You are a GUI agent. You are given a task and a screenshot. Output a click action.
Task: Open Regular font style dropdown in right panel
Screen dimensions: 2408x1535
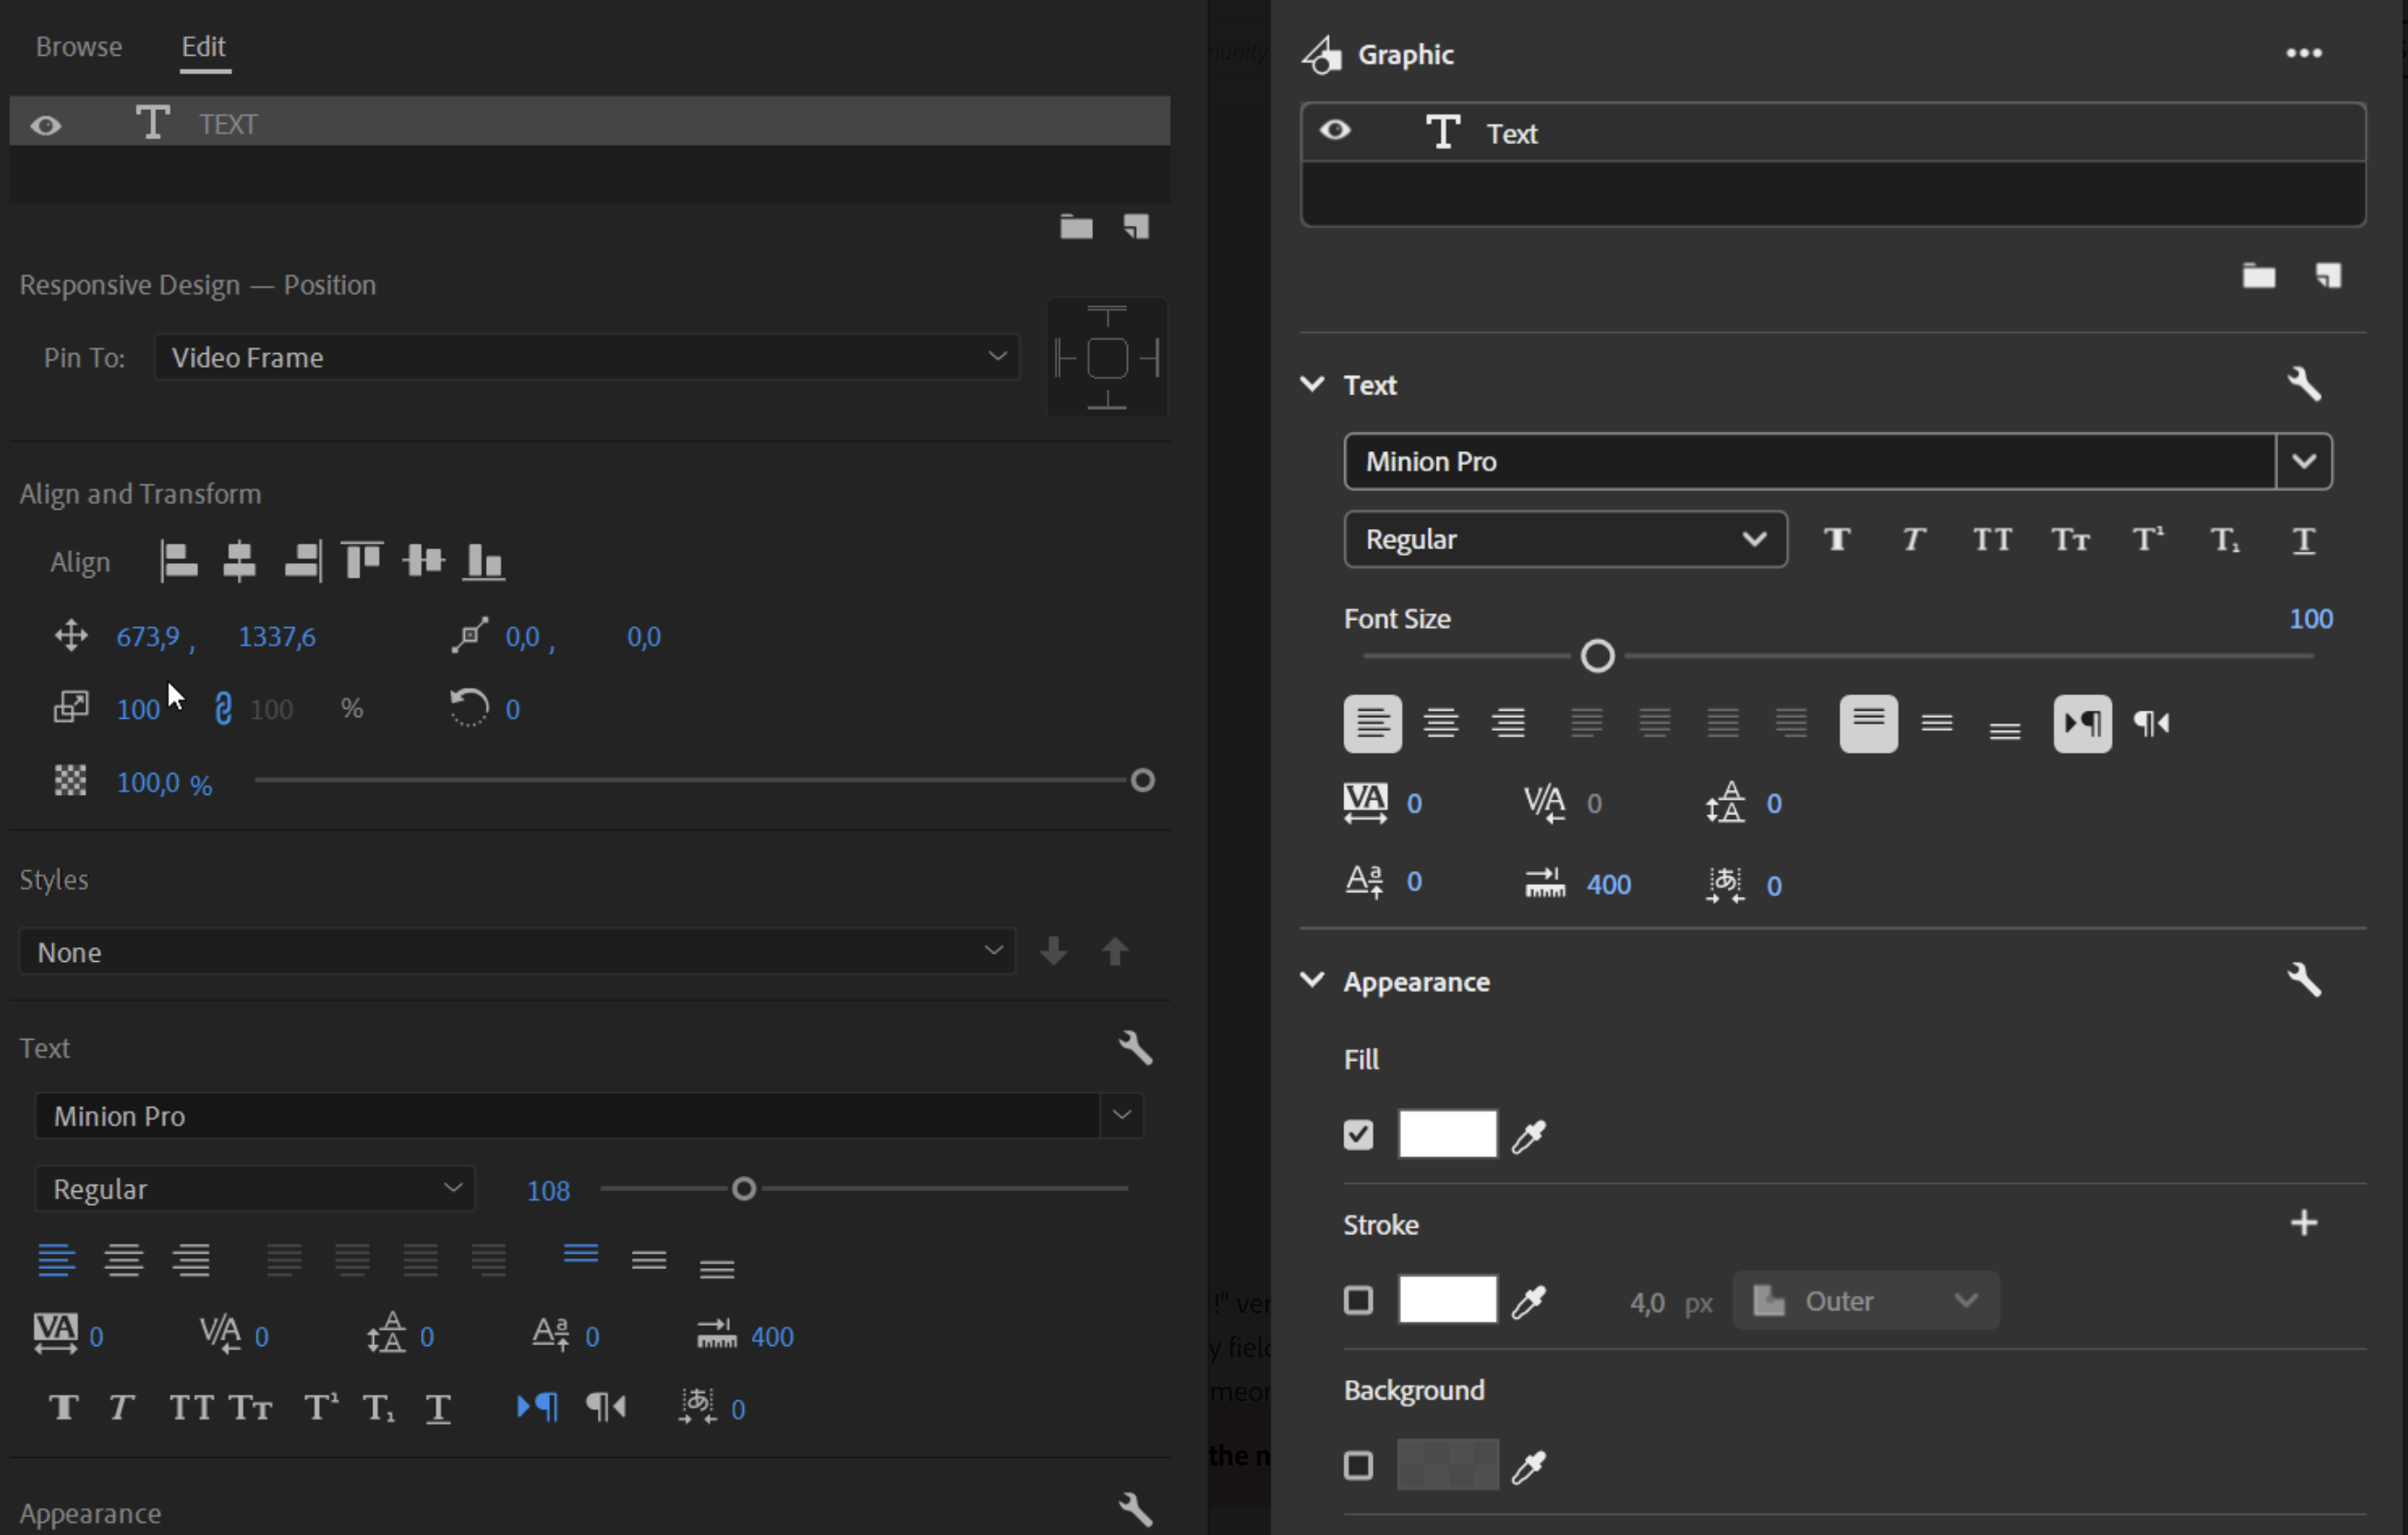pyautogui.click(x=1565, y=540)
